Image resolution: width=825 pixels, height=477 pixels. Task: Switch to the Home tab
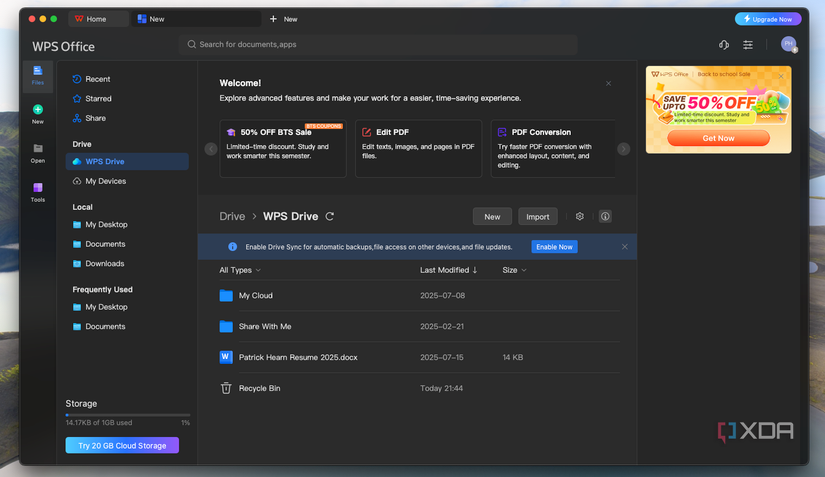point(98,19)
